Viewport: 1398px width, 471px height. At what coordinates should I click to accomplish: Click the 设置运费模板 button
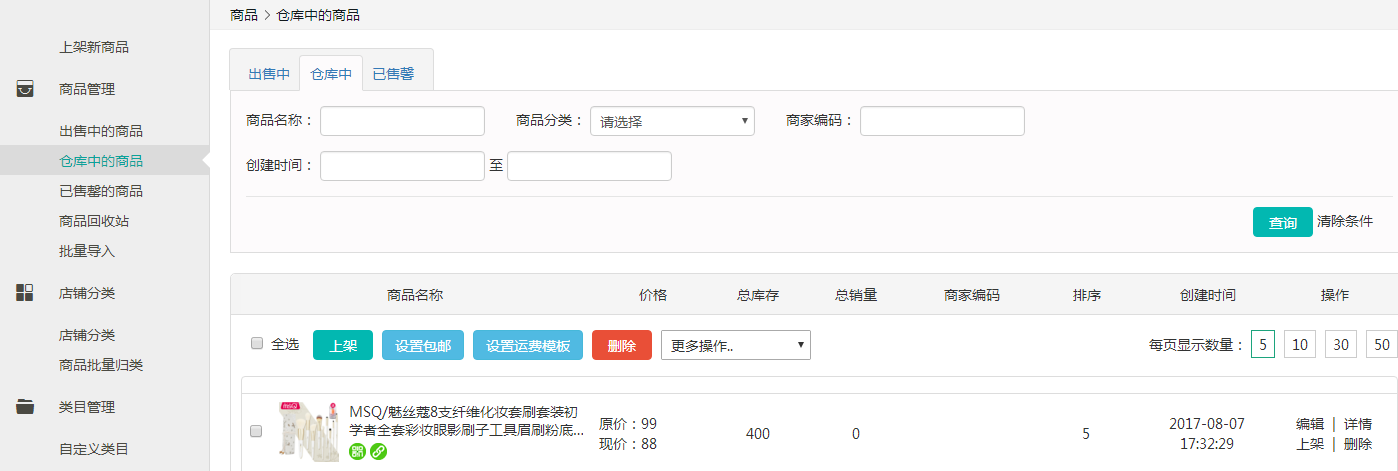pos(528,345)
